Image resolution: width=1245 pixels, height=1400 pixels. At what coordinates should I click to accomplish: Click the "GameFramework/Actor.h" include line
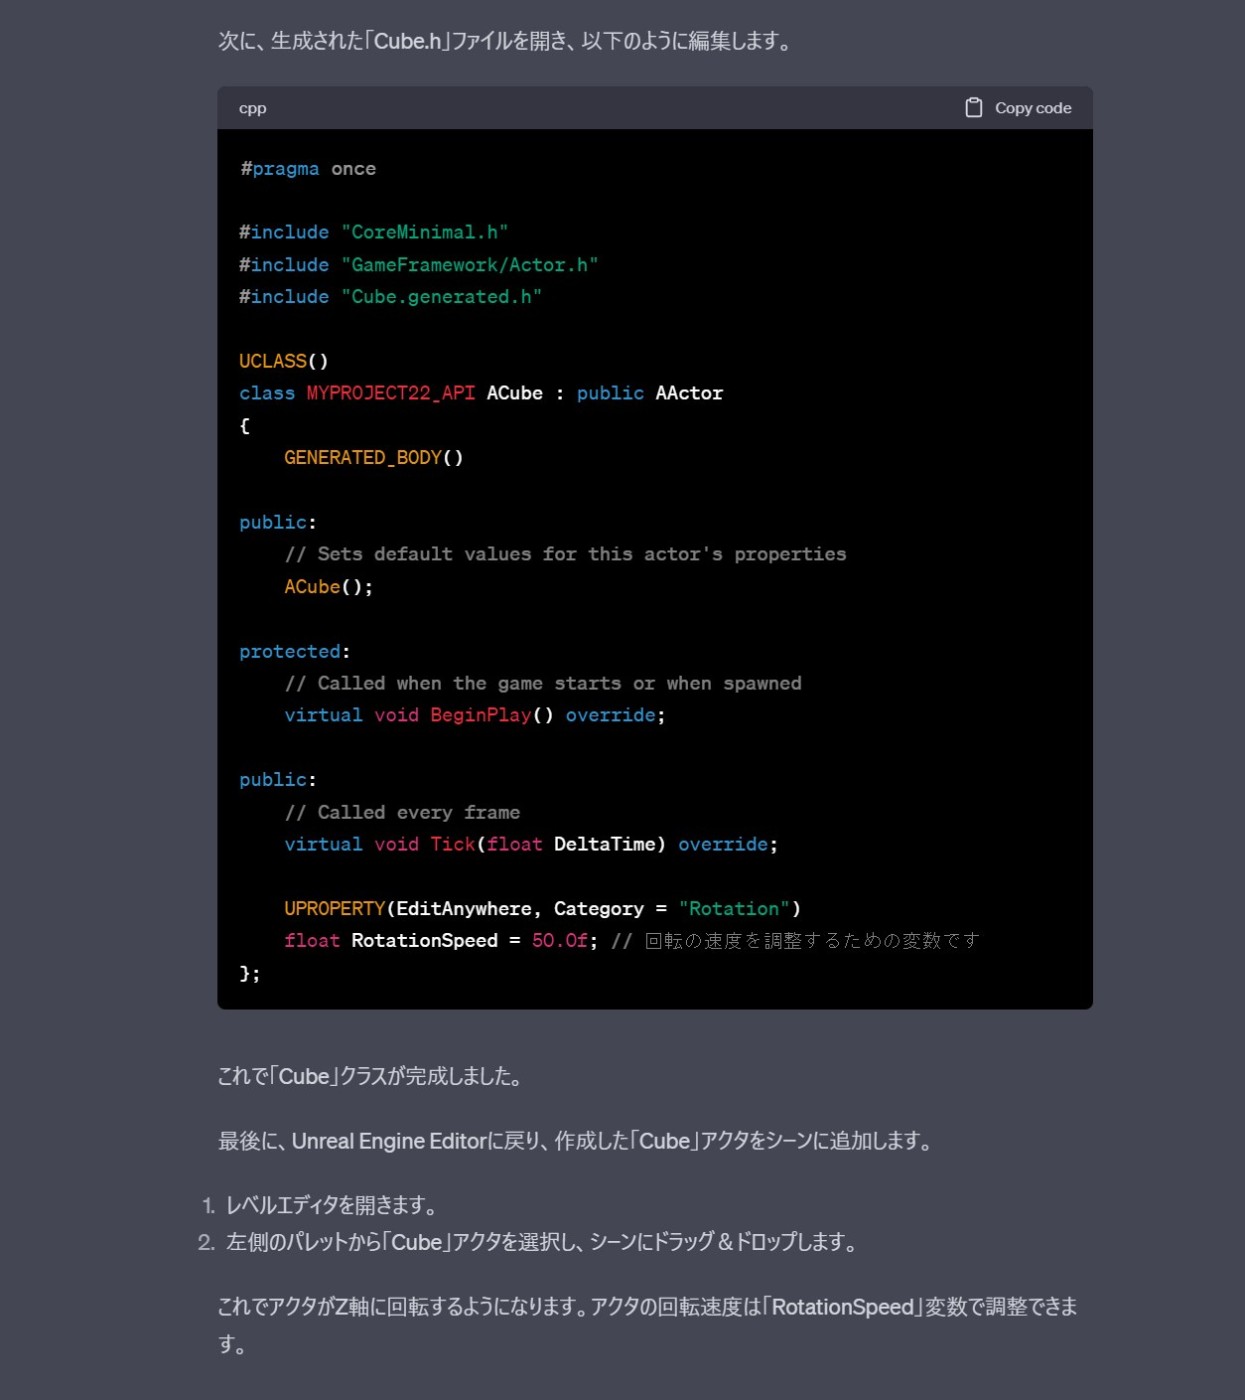pyautogui.click(x=418, y=265)
